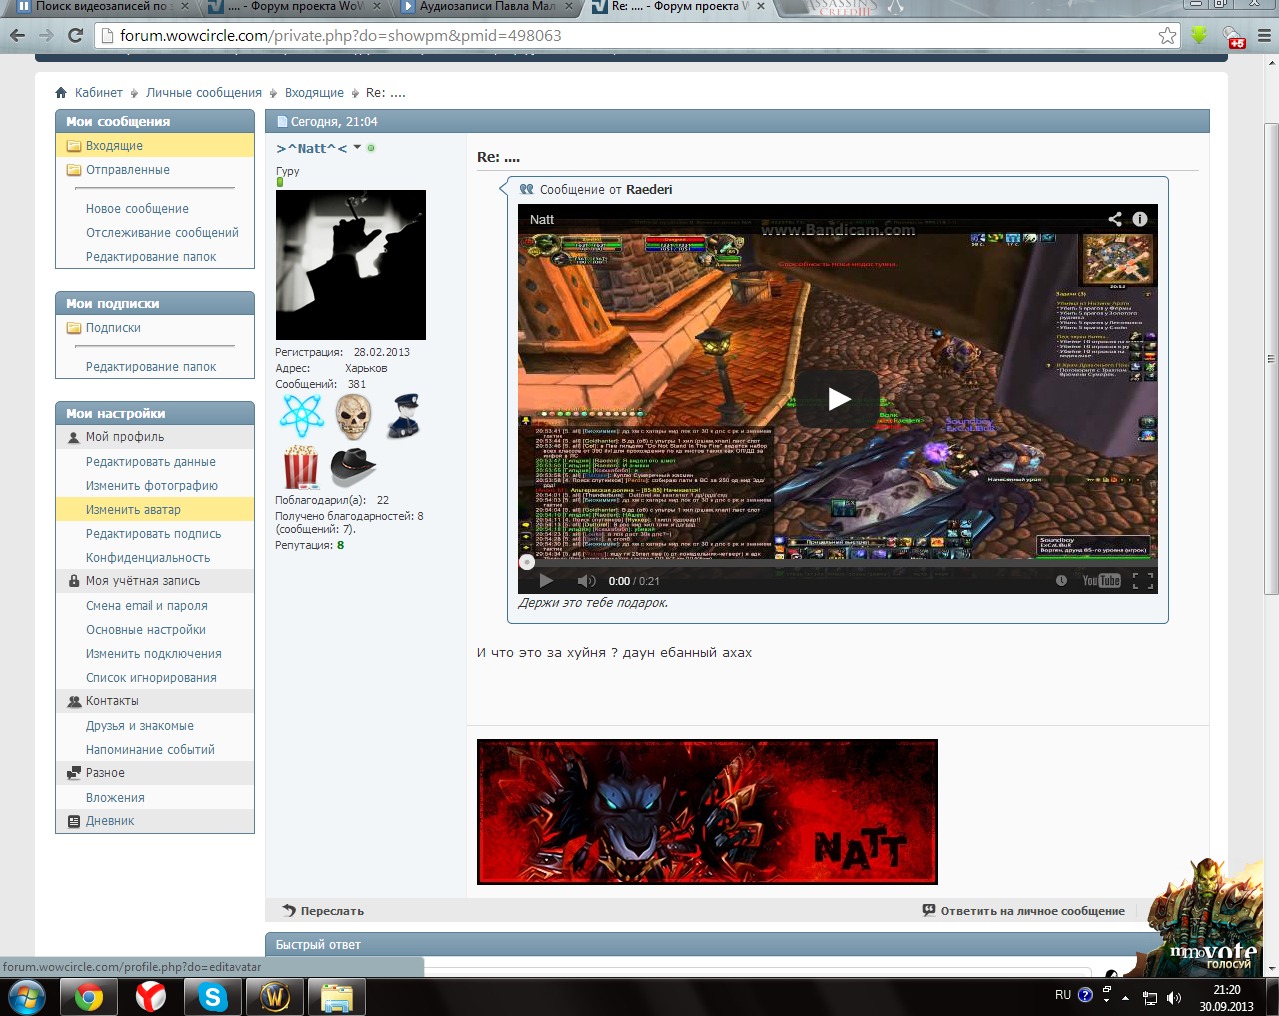1279x1016 pixels.
Task: Open Редактировать подпись
Action: tap(153, 533)
